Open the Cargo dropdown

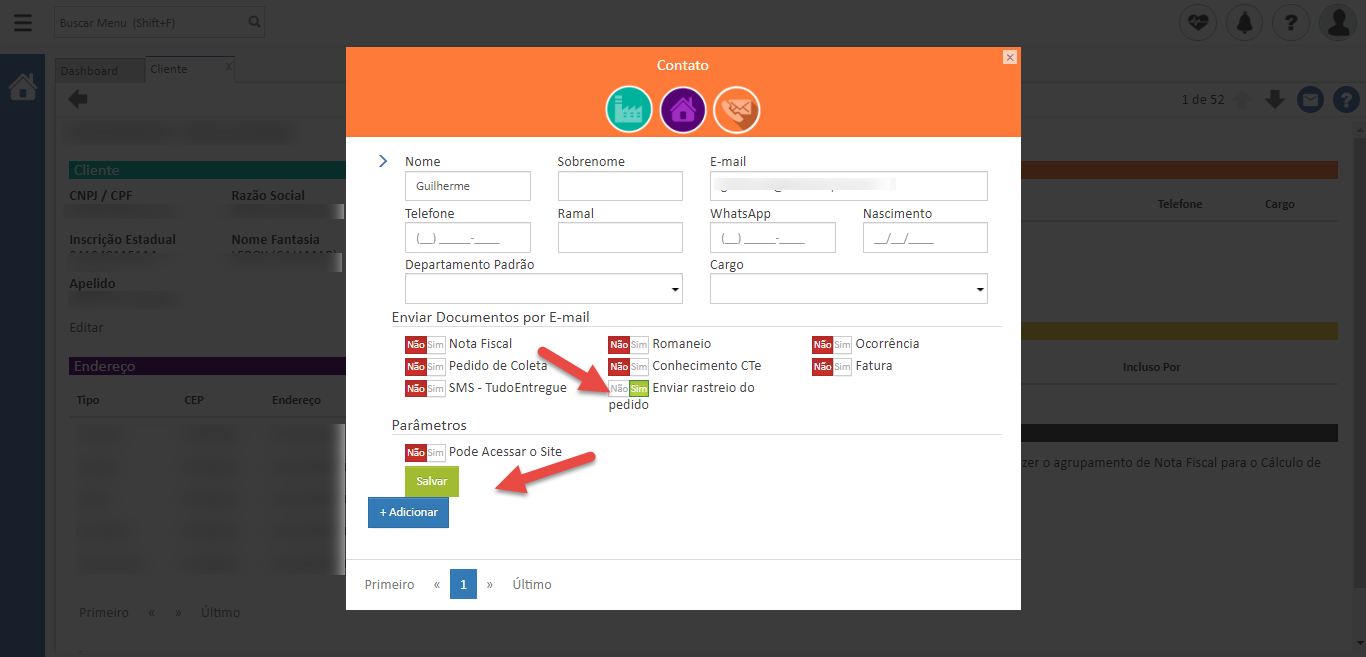848,289
